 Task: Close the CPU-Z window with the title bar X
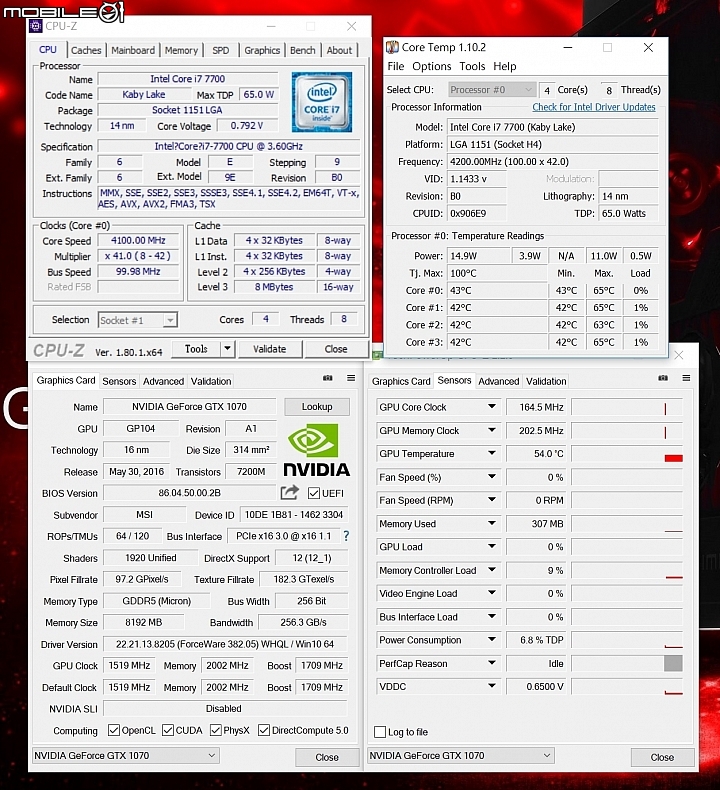[352, 26]
